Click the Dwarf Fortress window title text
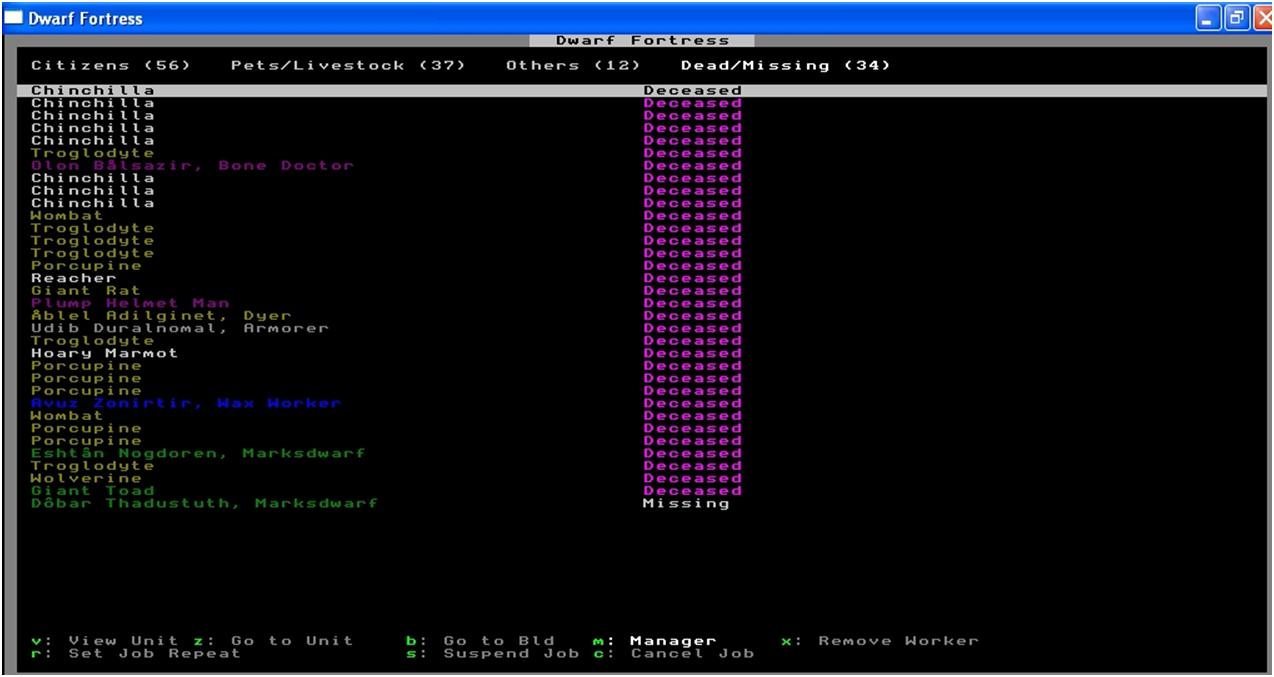Image resolution: width=1274 pixels, height=677 pixels. (x=85, y=18)
